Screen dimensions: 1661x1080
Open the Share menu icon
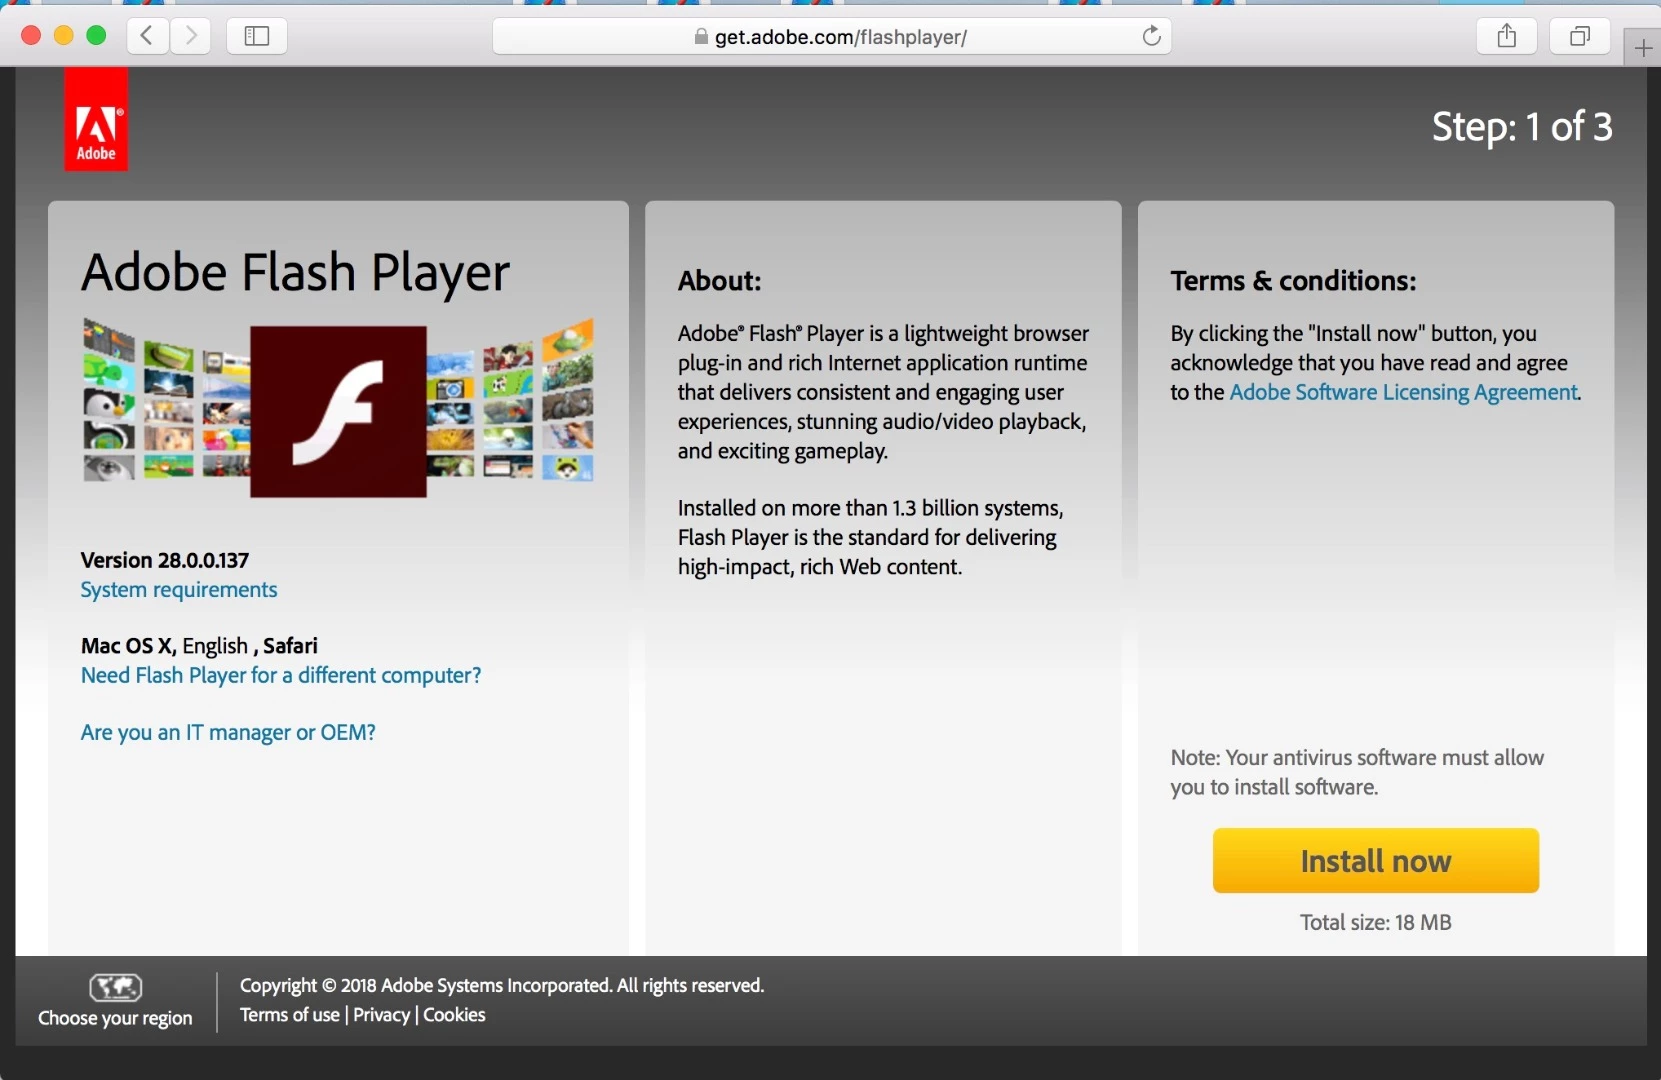pos(1507,36)
